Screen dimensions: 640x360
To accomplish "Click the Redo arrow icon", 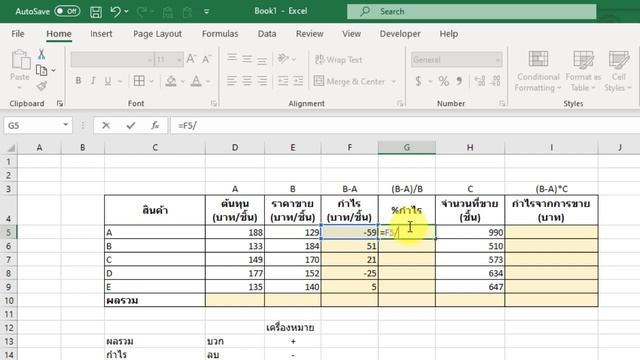I will click(142, 11).
